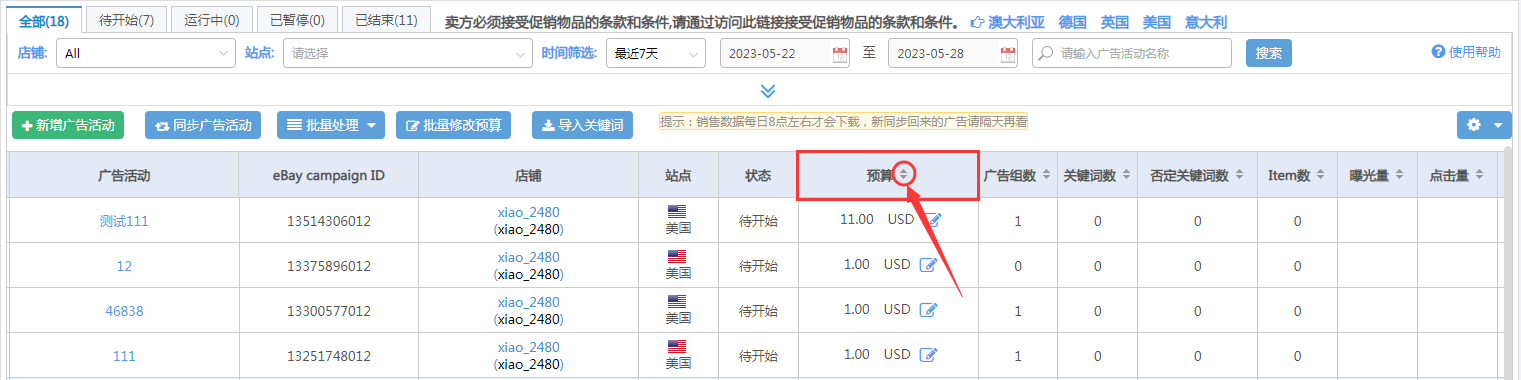The height and width of the screenshot is (380, 1521).
Task: Edit budget icon for campaign 46838 row
Action: point(928,310)
